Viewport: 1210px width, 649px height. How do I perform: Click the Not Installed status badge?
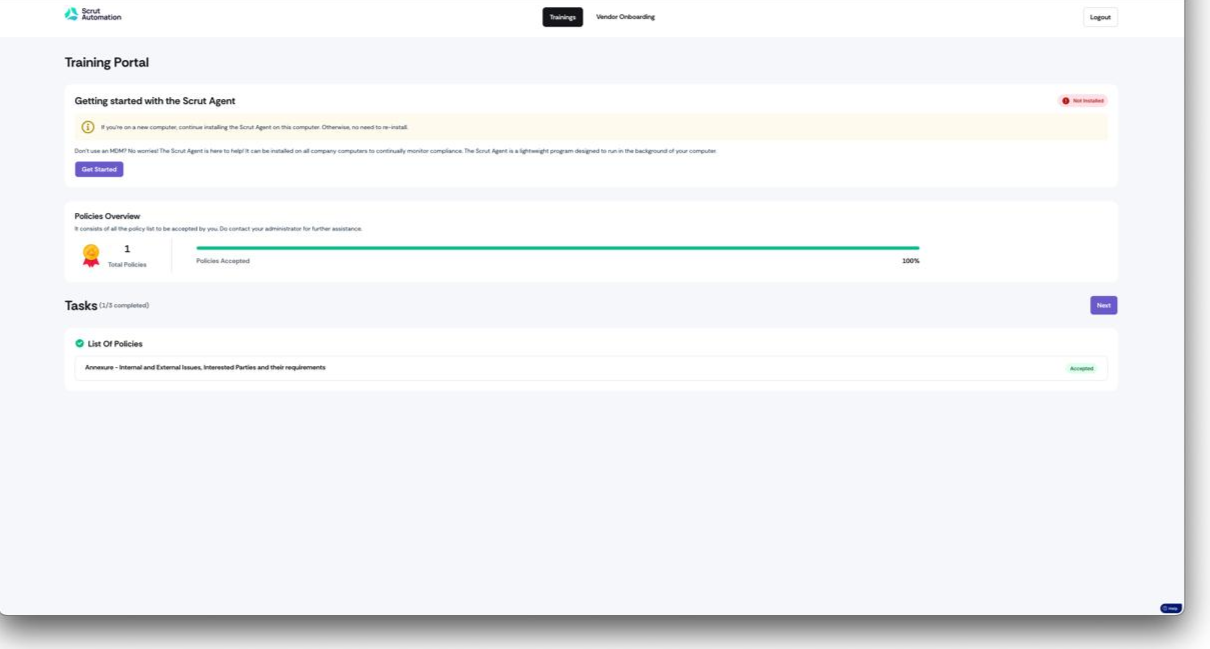pyautogui.click(x=1083, y=101)
